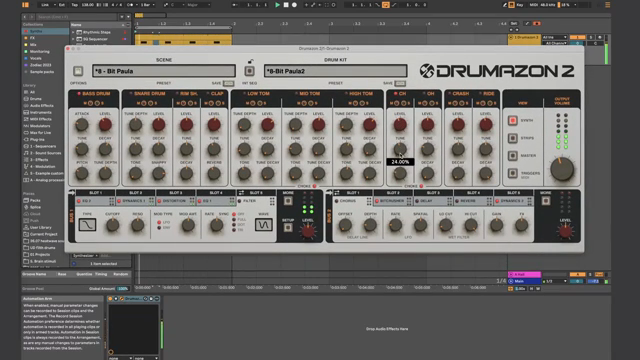Screen dimensions: 640x360
Task: Click Bus 1 SETUP button
Action: [x=288, y=227]
